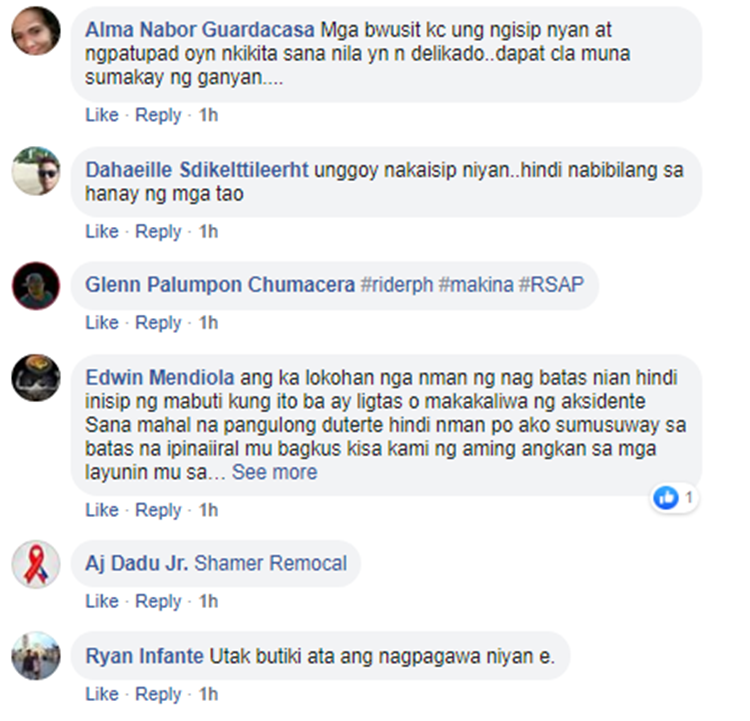Like Edwin Mendiola's comment
Viewport: 750px width, 721px height.
pos(102,510)
